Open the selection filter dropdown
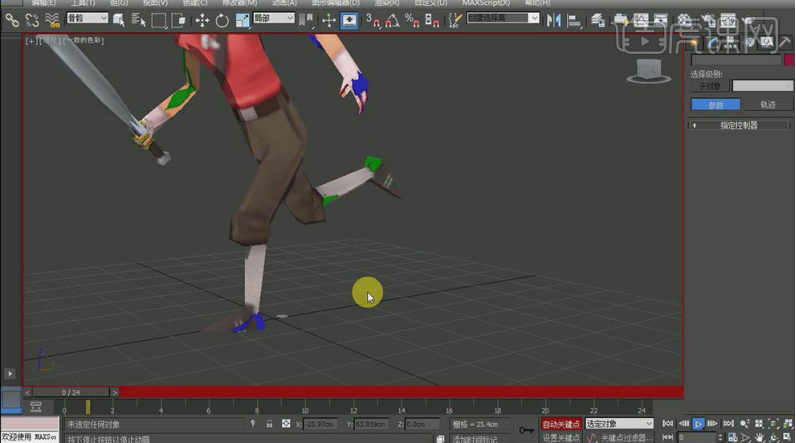 click(87, 18)
